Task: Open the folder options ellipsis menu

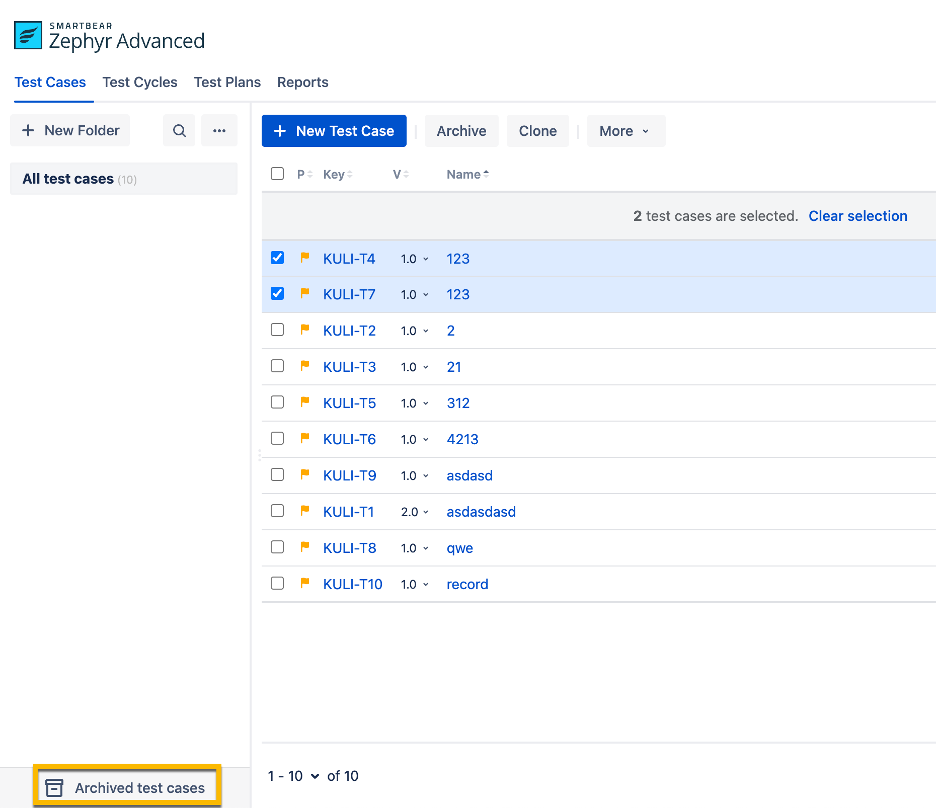Action: pos(219,130)
